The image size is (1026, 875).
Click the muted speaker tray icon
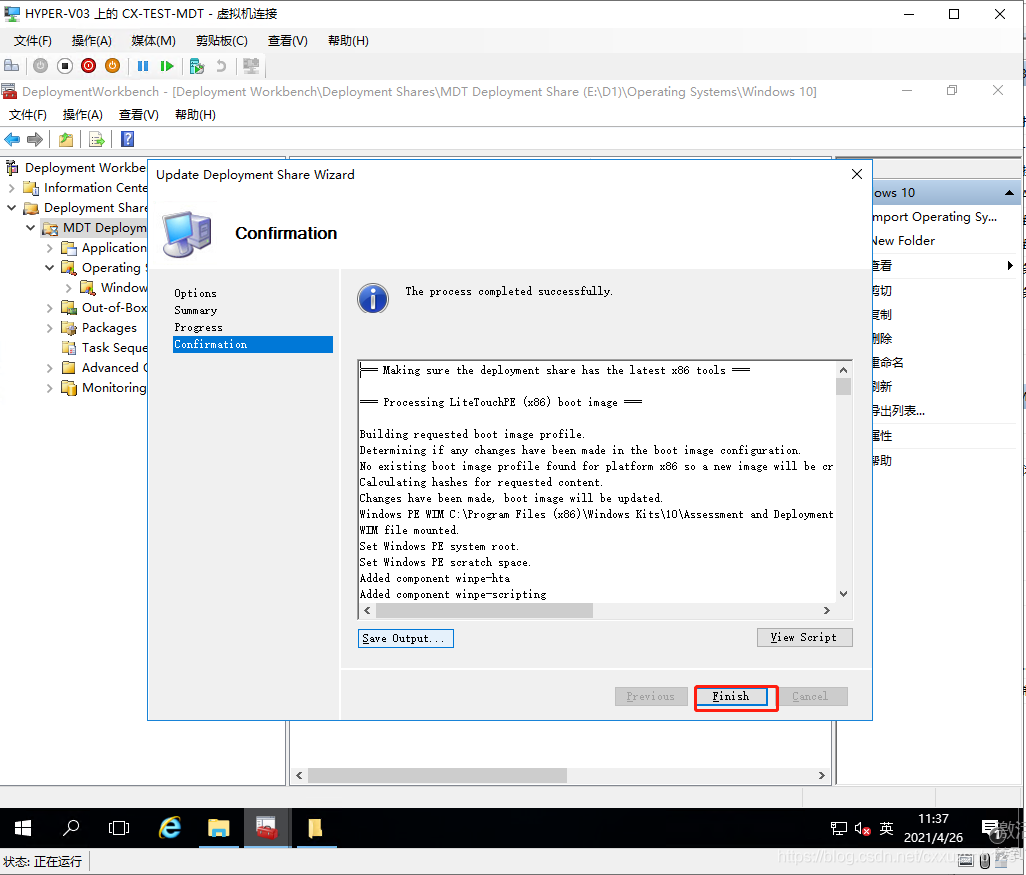tap(862, 829)
